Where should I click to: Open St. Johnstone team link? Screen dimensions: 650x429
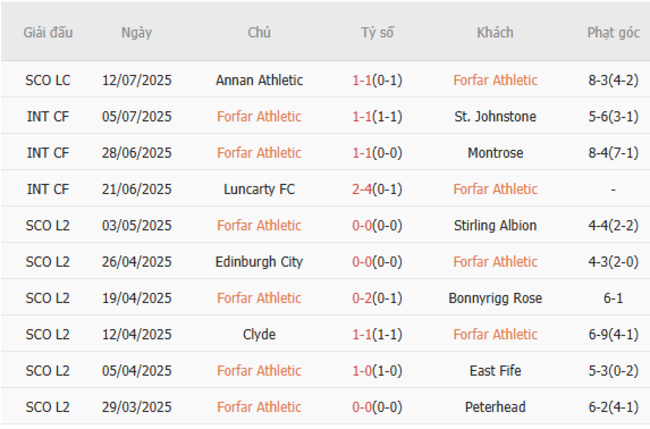click(495, 117)
